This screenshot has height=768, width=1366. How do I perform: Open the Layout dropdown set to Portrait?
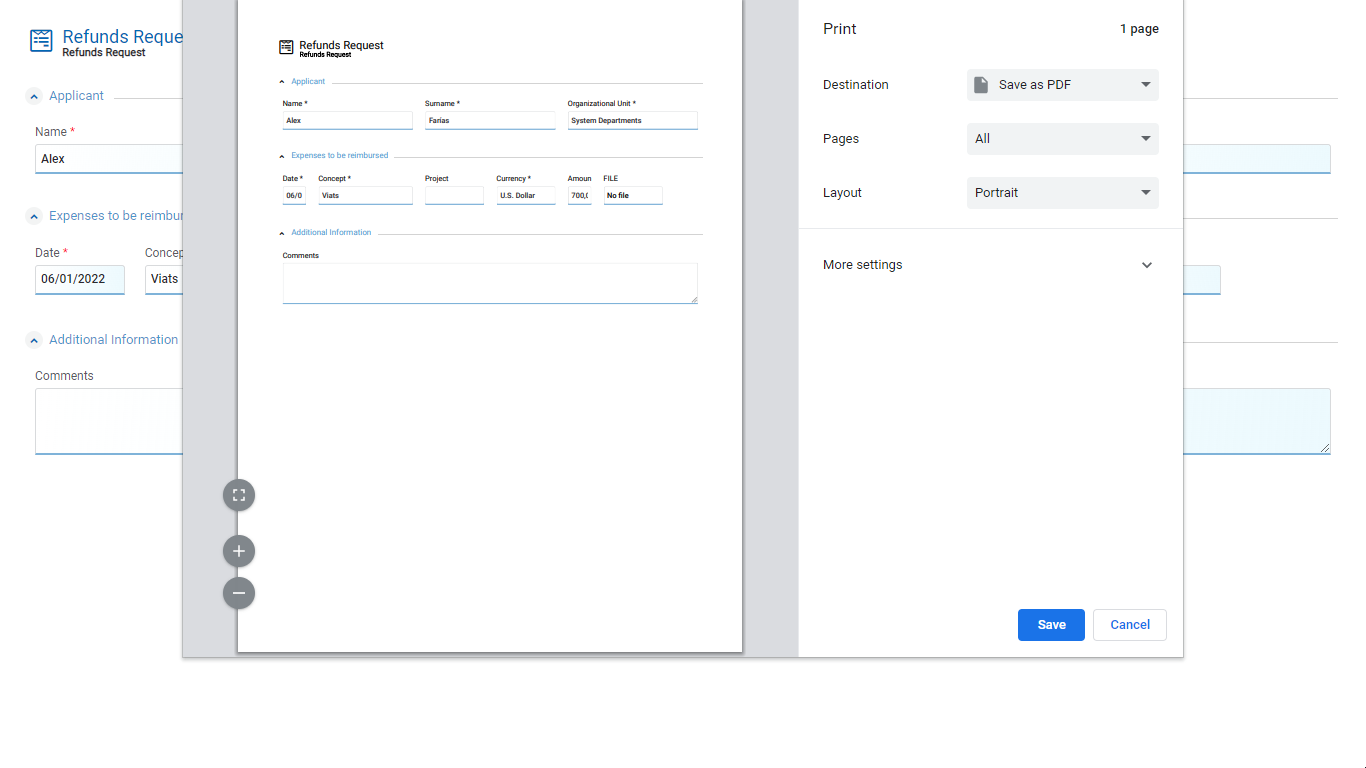(x=1062, y=193)
